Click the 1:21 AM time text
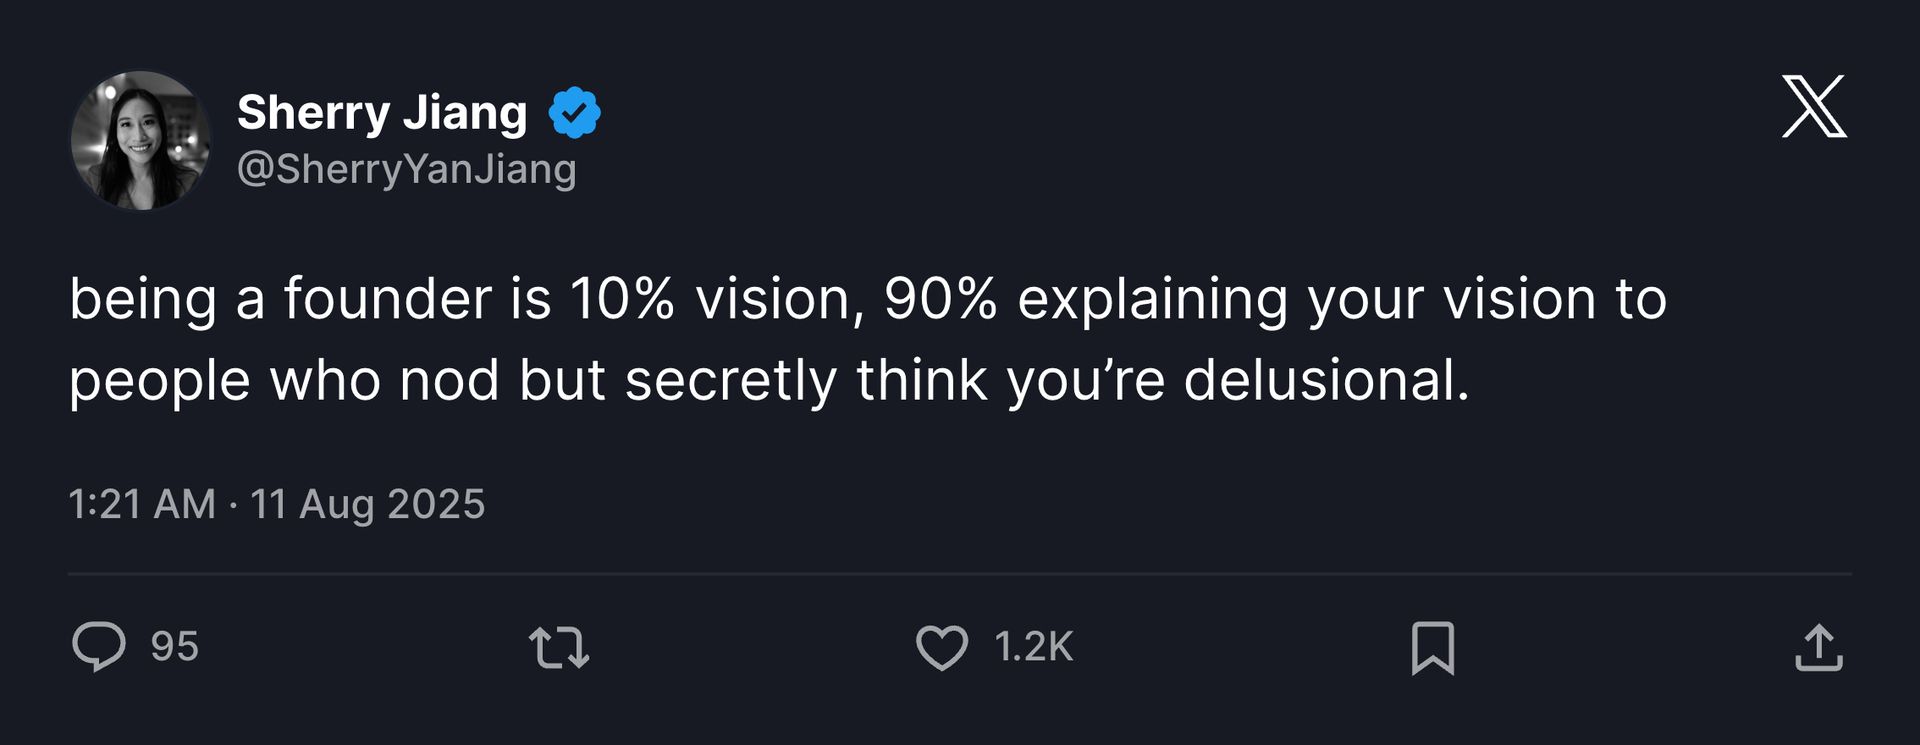 [142, 504]
